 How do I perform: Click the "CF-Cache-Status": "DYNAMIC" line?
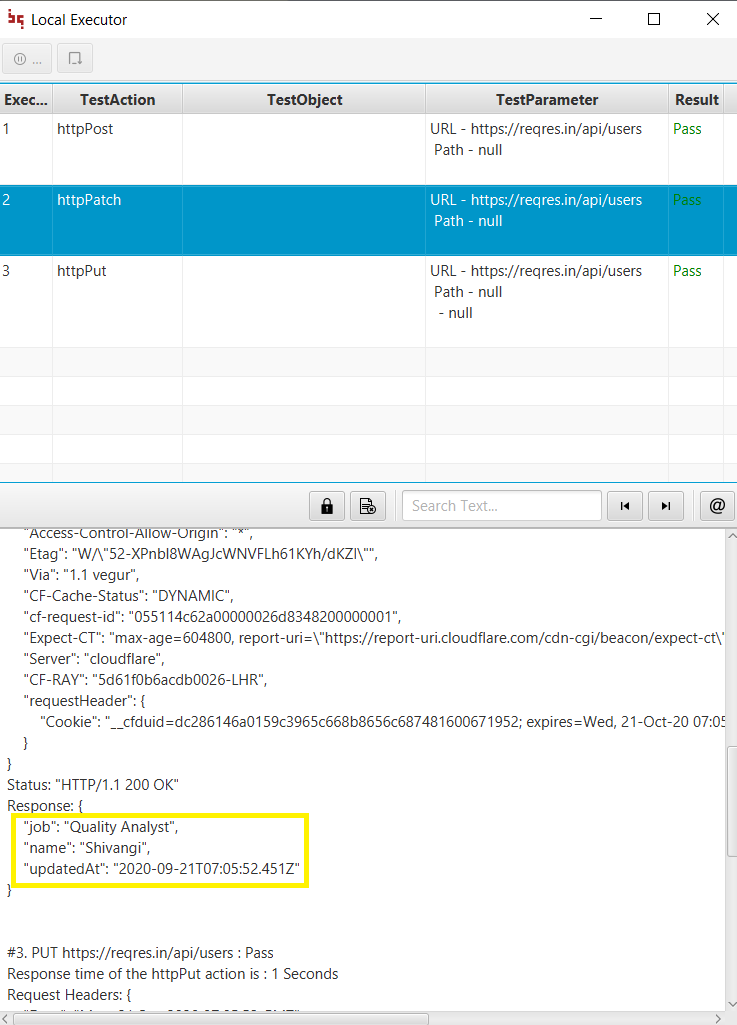point(128,596)
